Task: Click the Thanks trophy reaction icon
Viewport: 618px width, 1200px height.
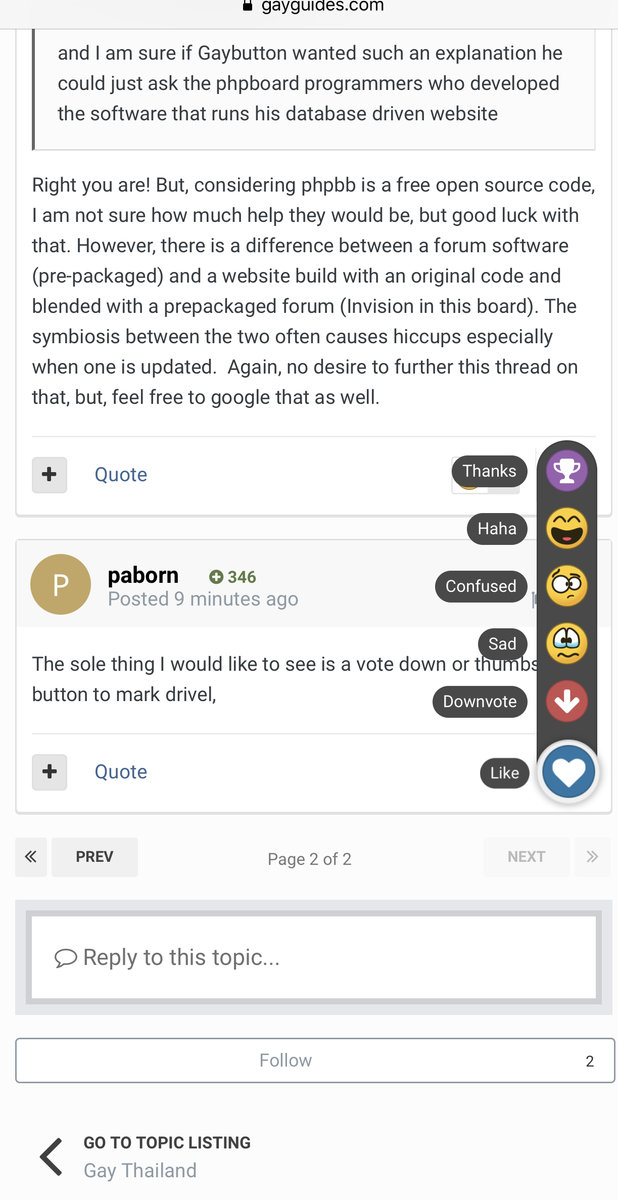Action: pyautogui.click(x=567, y=471)
